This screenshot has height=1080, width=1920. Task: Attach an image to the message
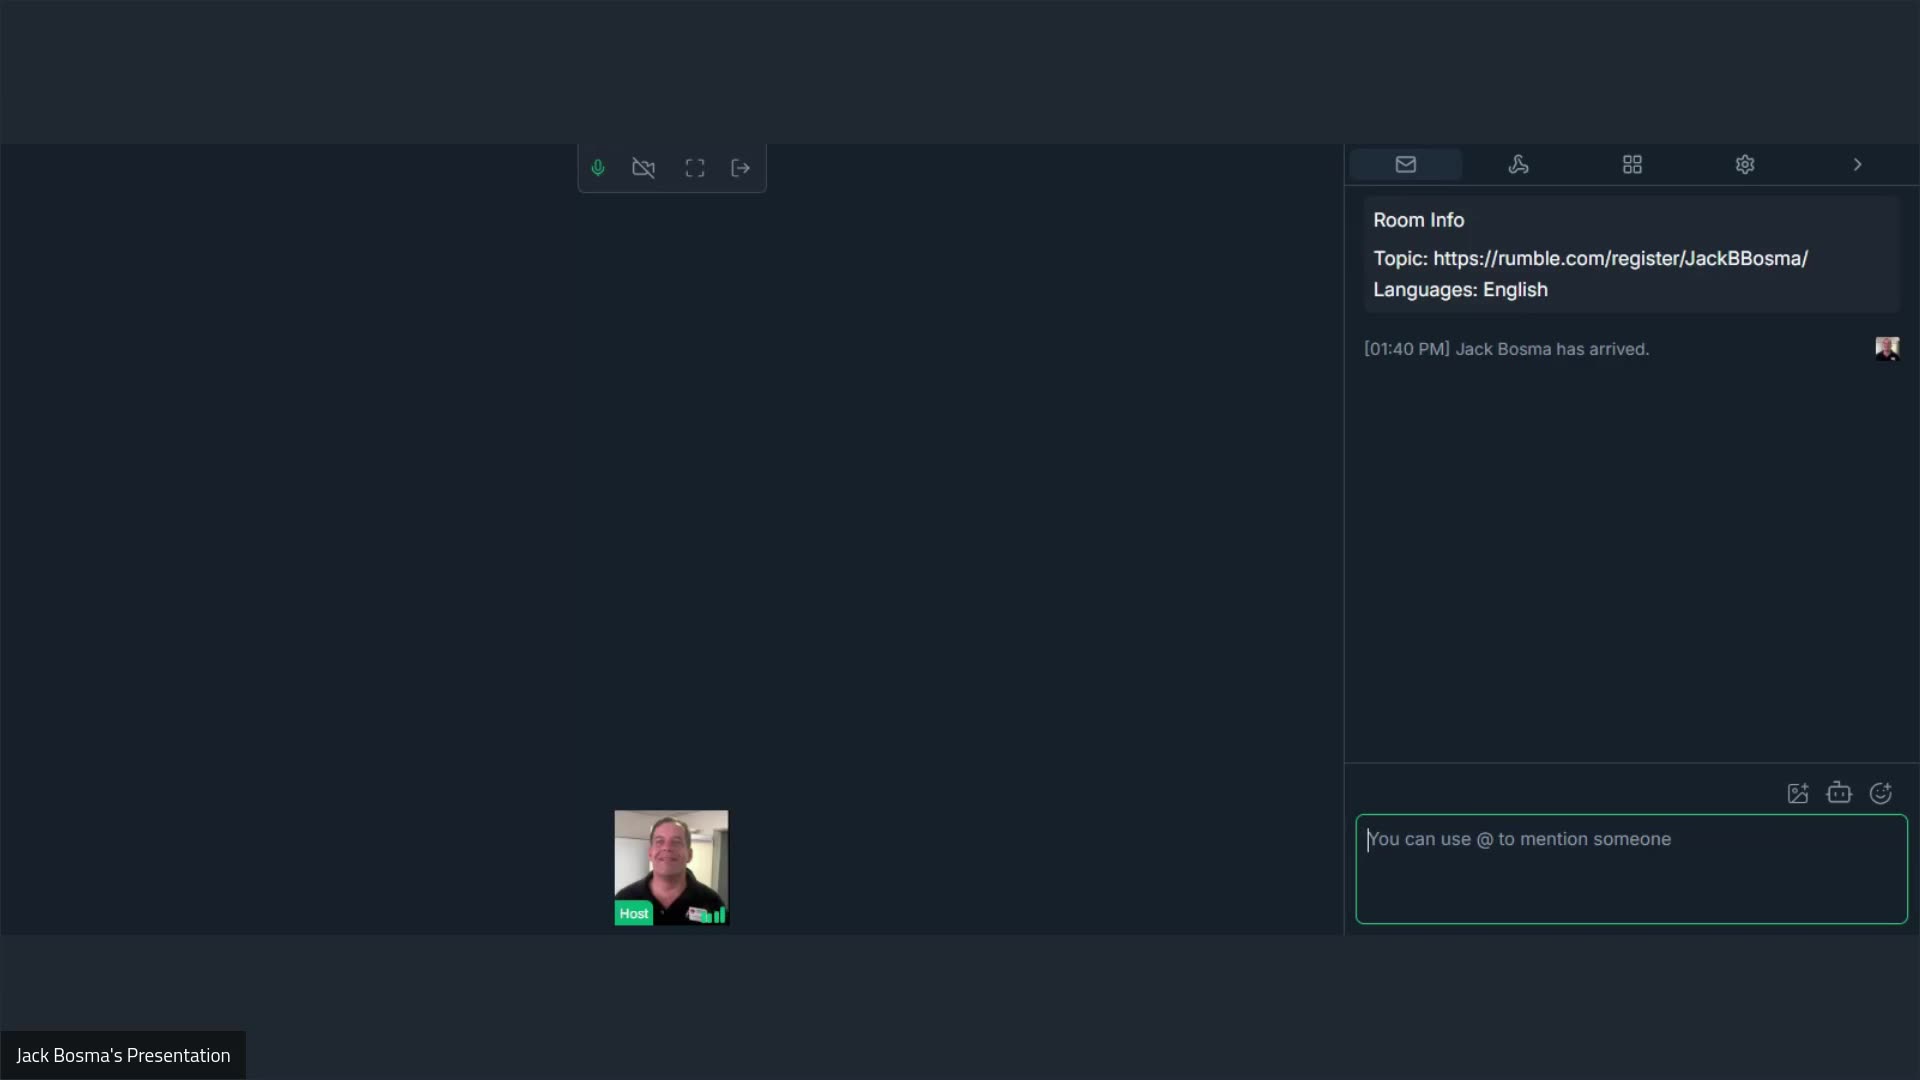coord(1797,793)
